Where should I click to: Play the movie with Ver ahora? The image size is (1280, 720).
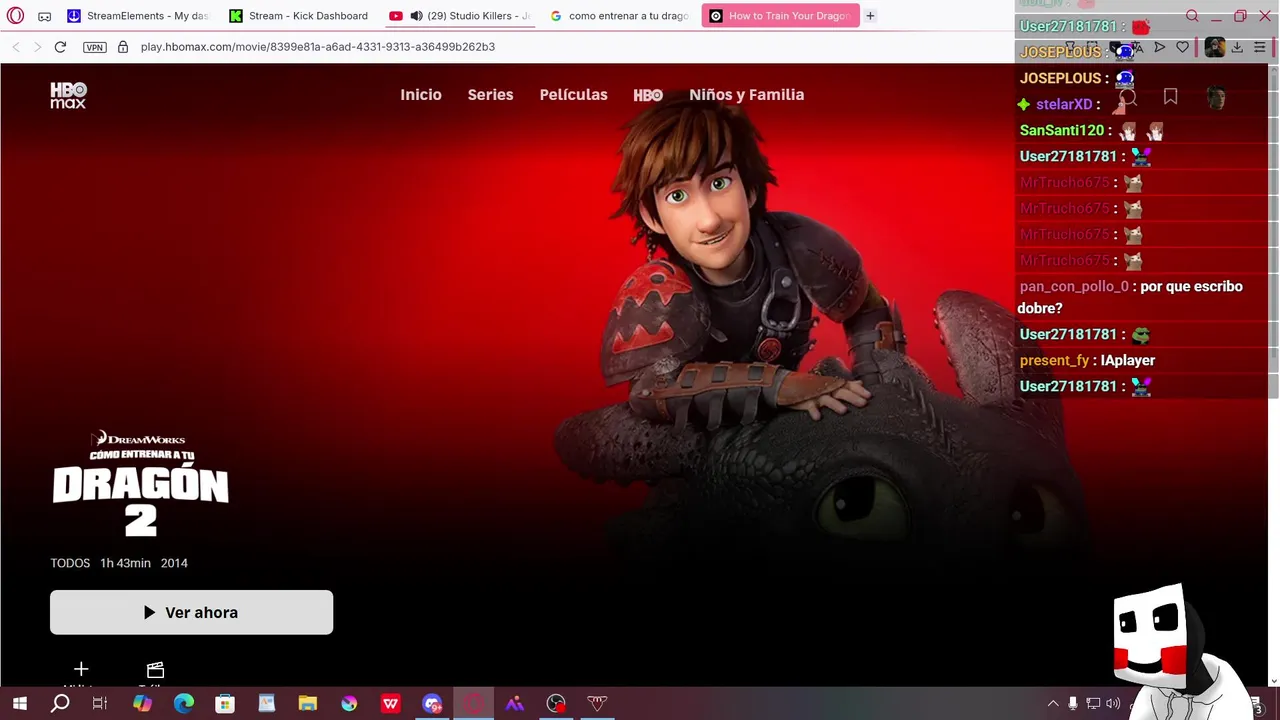pyautogui.click(x=191, y=612)
